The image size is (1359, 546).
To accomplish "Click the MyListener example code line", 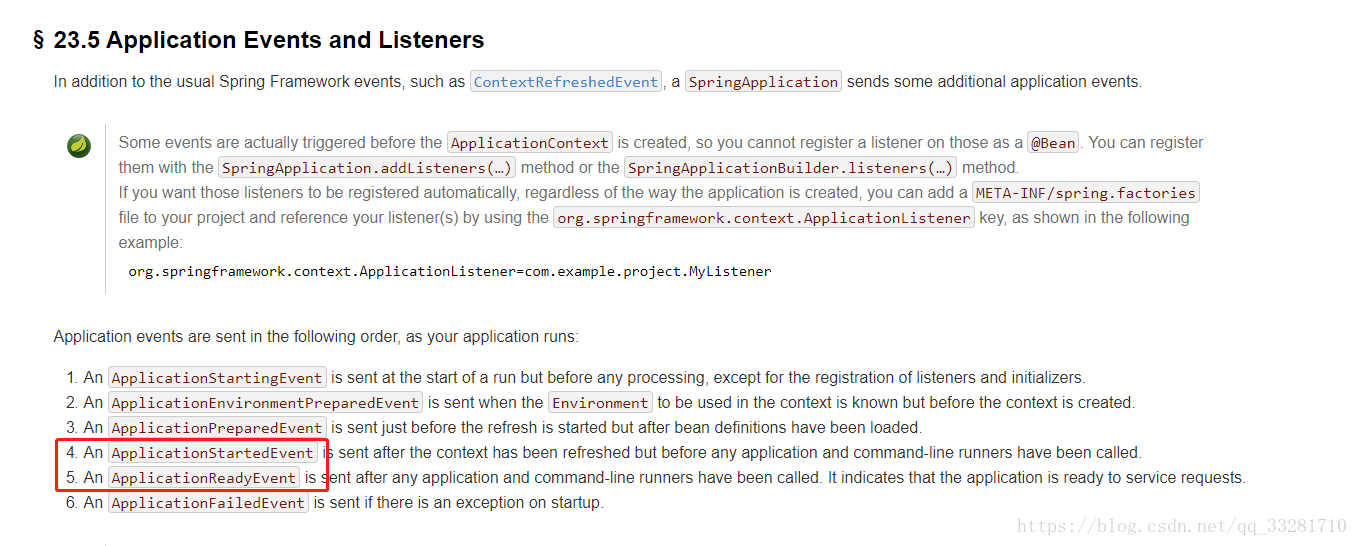I will pyautogui.click(x=450, y=271).
